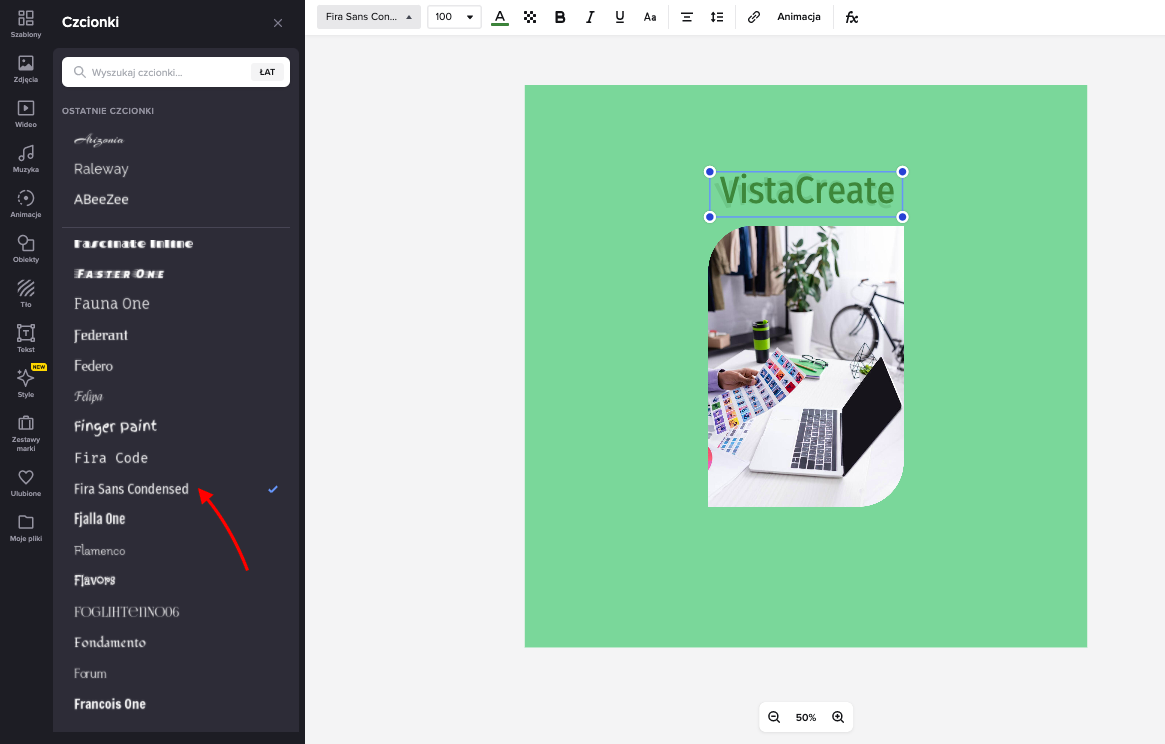Click the ŁAT script filter button
The width and height of the screenshot is (1165, 744).
[x=267, y=72]
